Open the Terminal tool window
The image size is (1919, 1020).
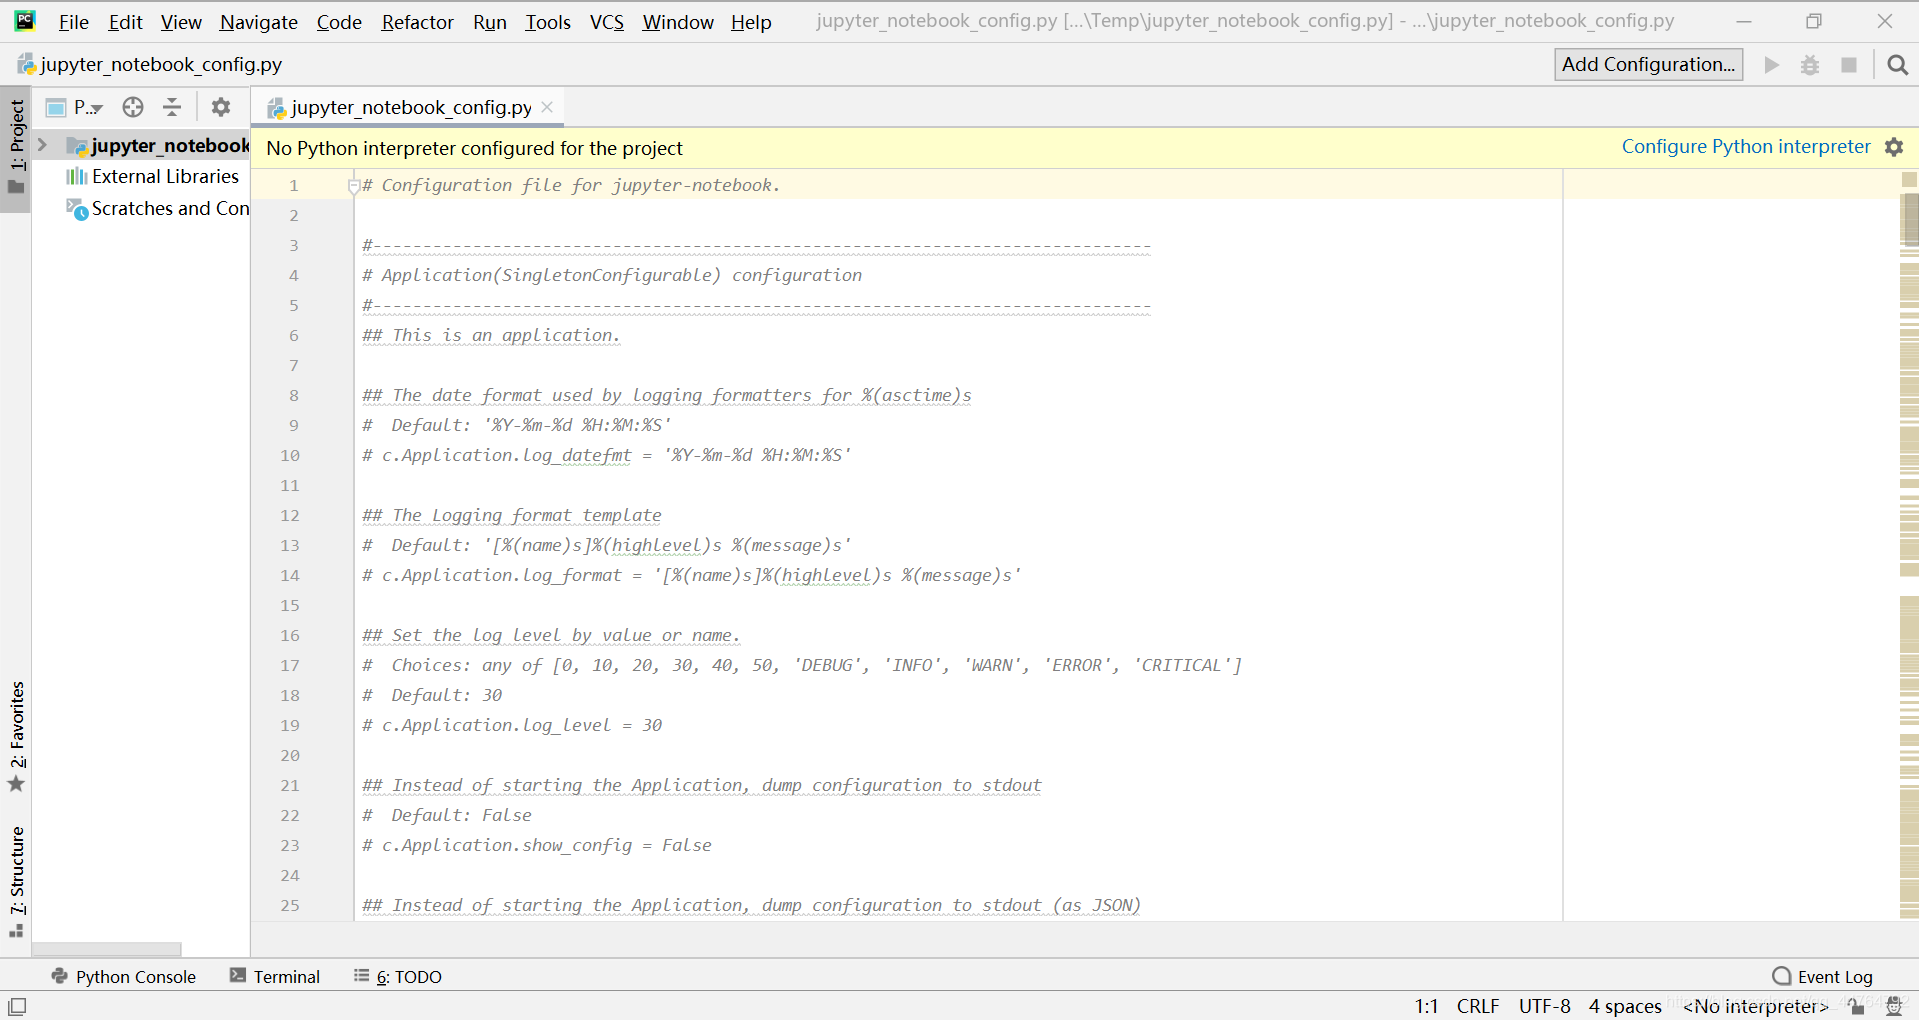[x=275, y=976]
